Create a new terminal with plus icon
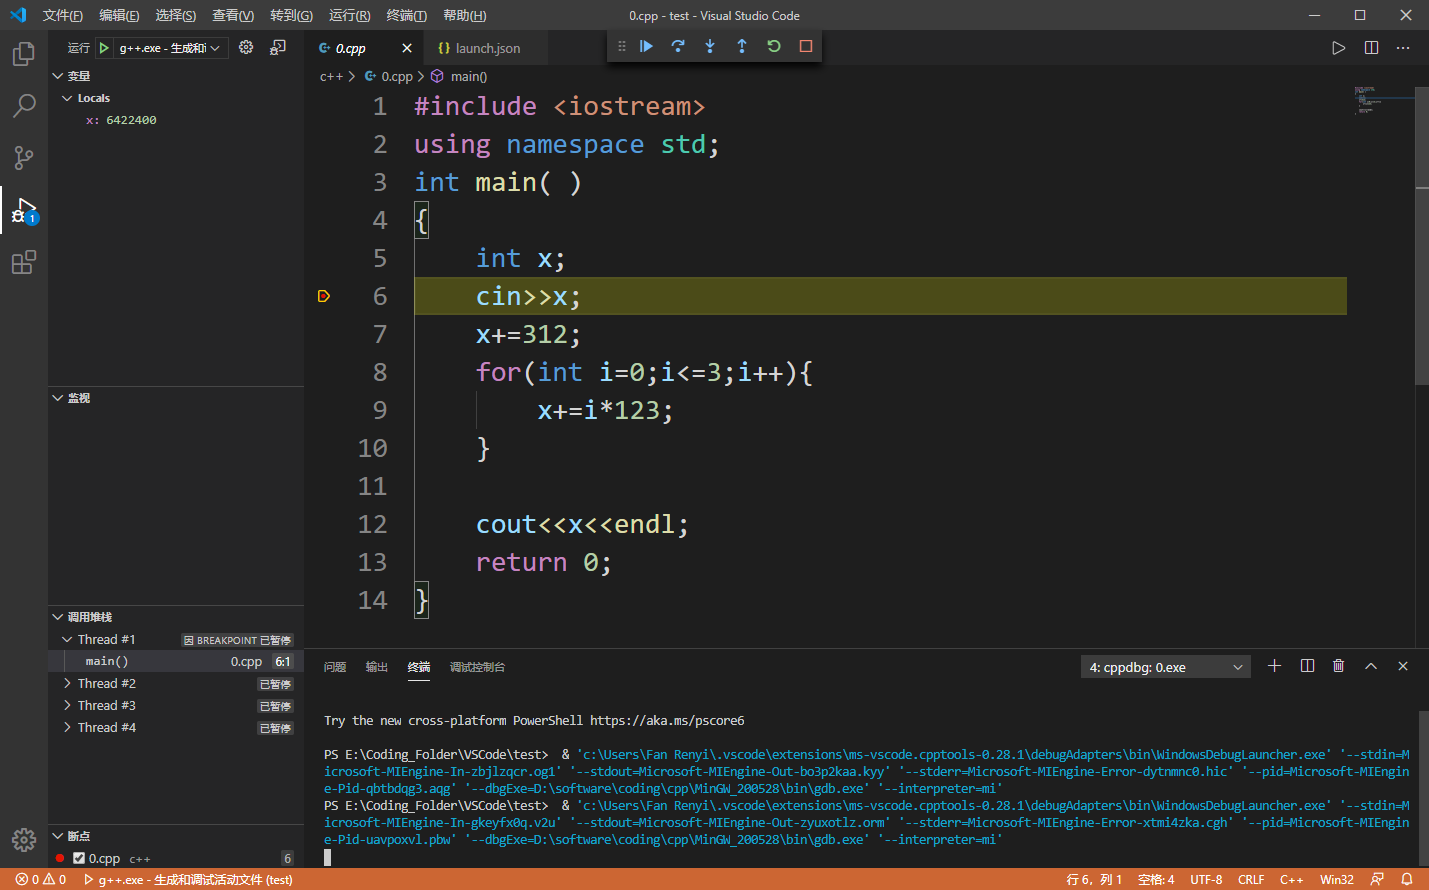The image size is (1429, 890). pos(1274,666)
